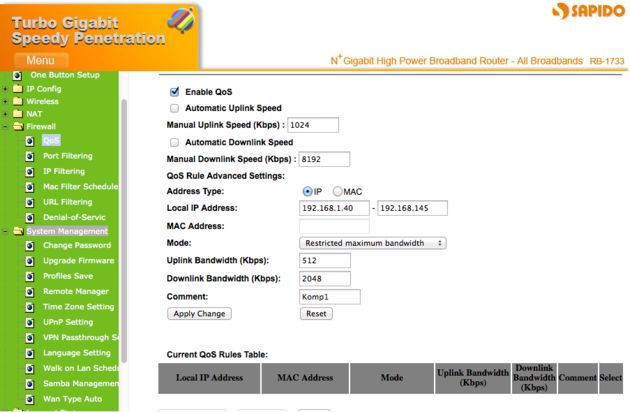
Task: Click the sidebar vertical scrollbar
Action: [x=124, y=231]
